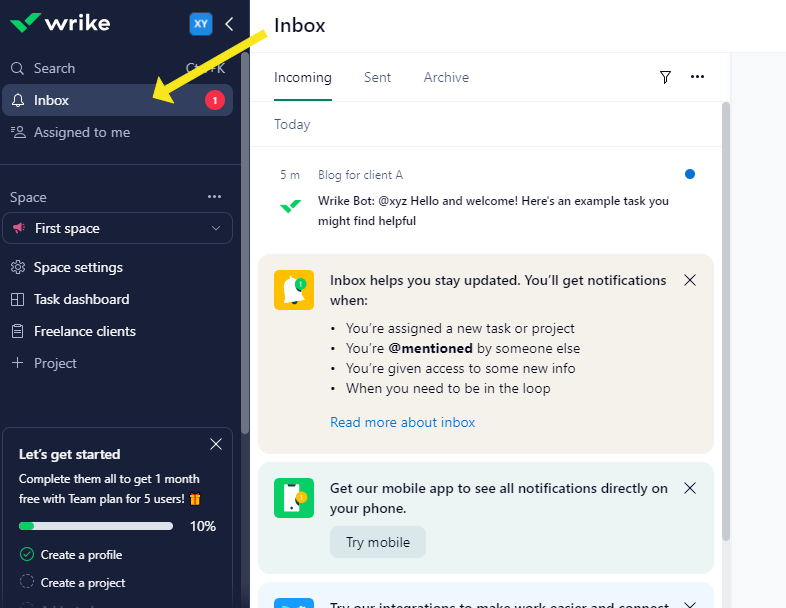The image size is (786, 608).
Task: Click the Let's get started heading
Action: pyautogui.click(x=70, y=454)
